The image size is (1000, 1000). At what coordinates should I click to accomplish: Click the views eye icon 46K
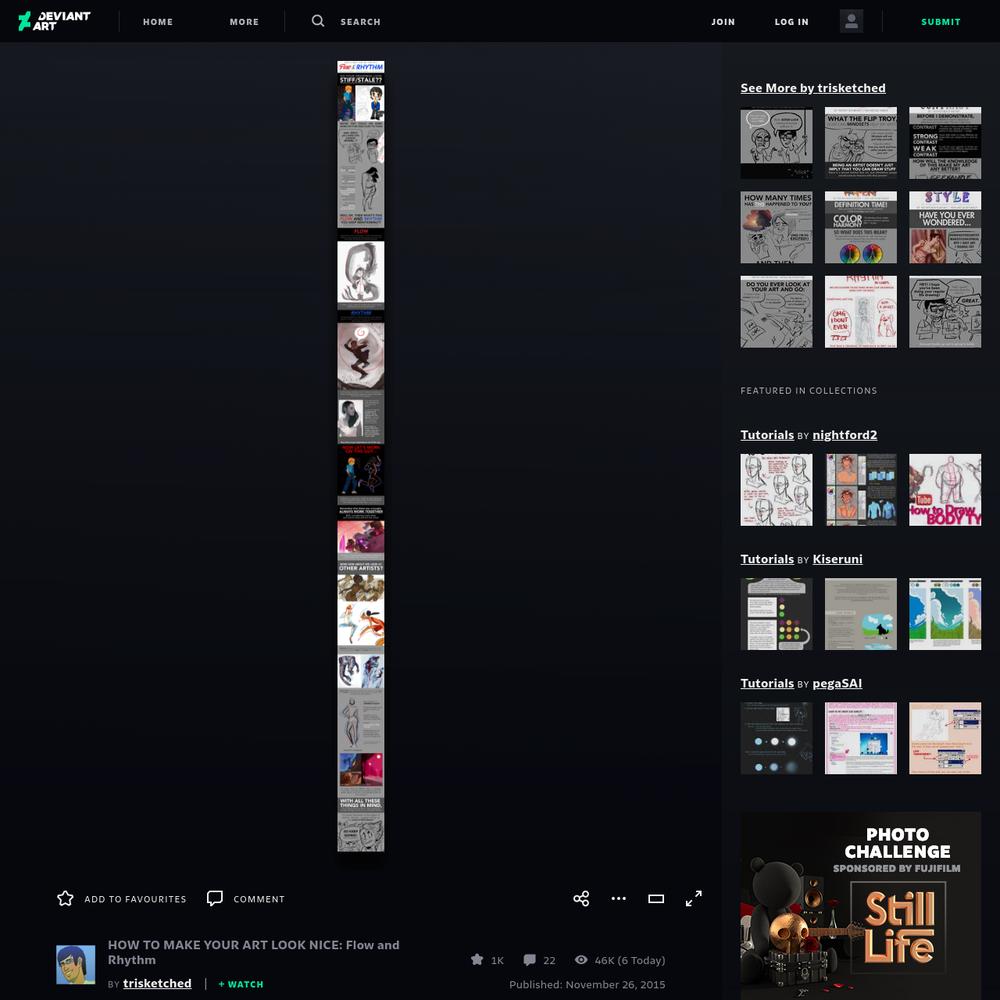581,960
